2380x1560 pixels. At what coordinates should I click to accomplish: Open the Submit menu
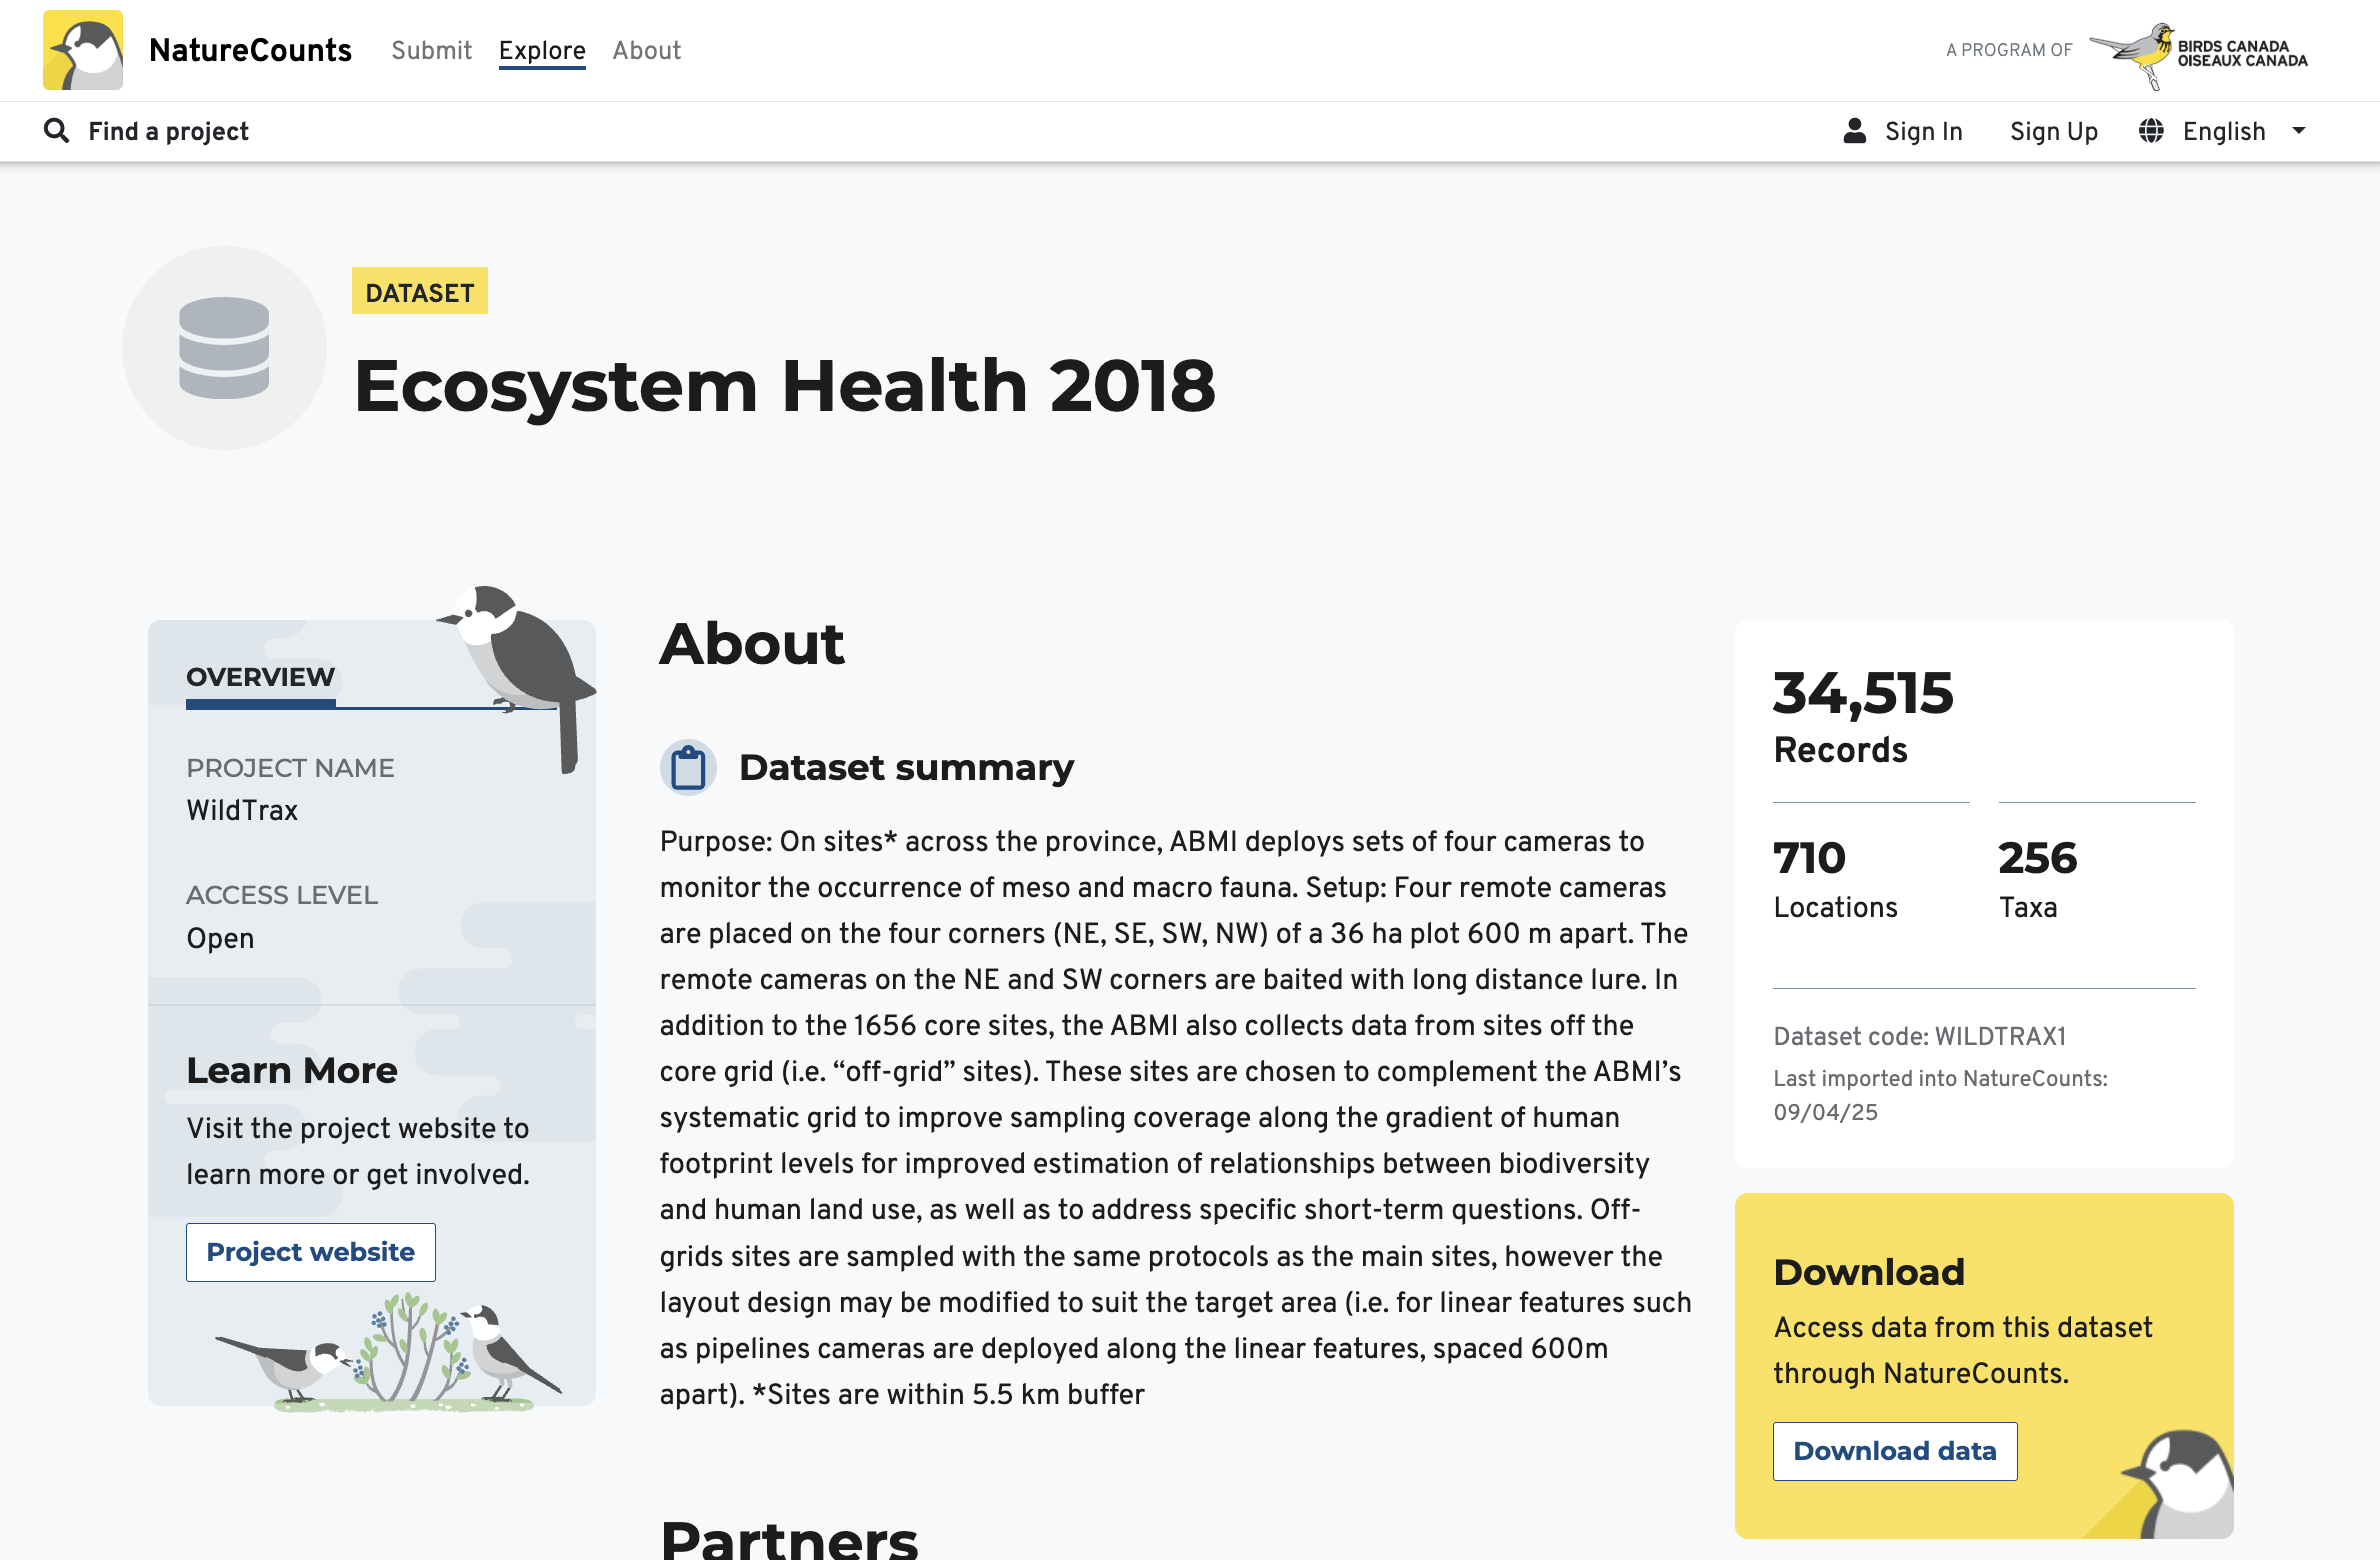click(431, 50)
